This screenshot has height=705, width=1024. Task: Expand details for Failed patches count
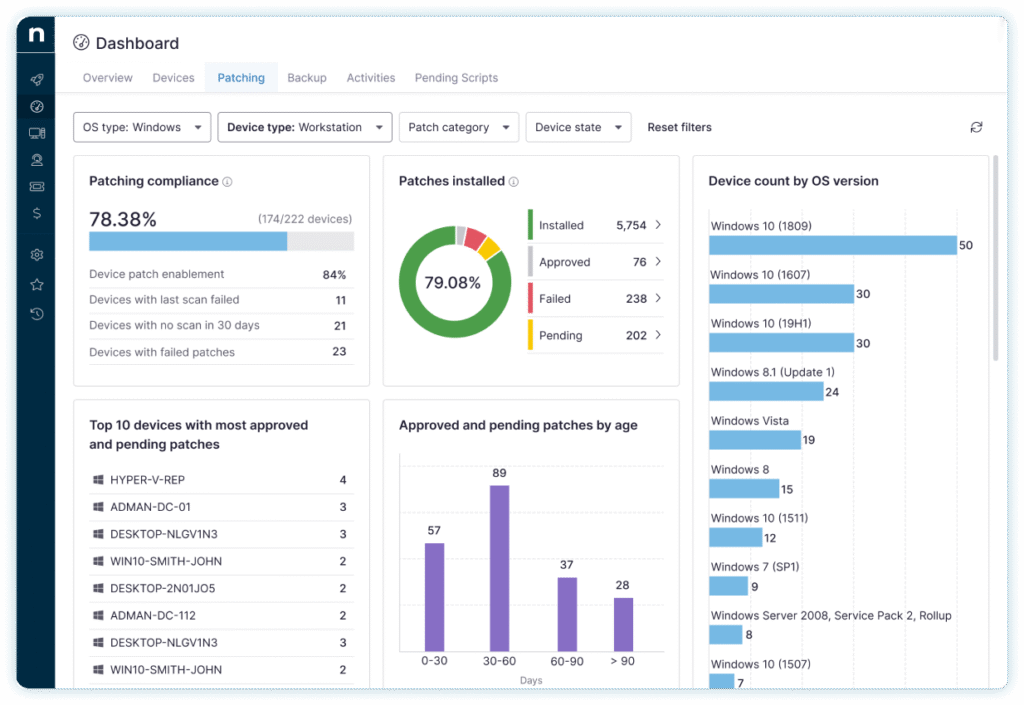pyautogui.click(x=659, y=298)
